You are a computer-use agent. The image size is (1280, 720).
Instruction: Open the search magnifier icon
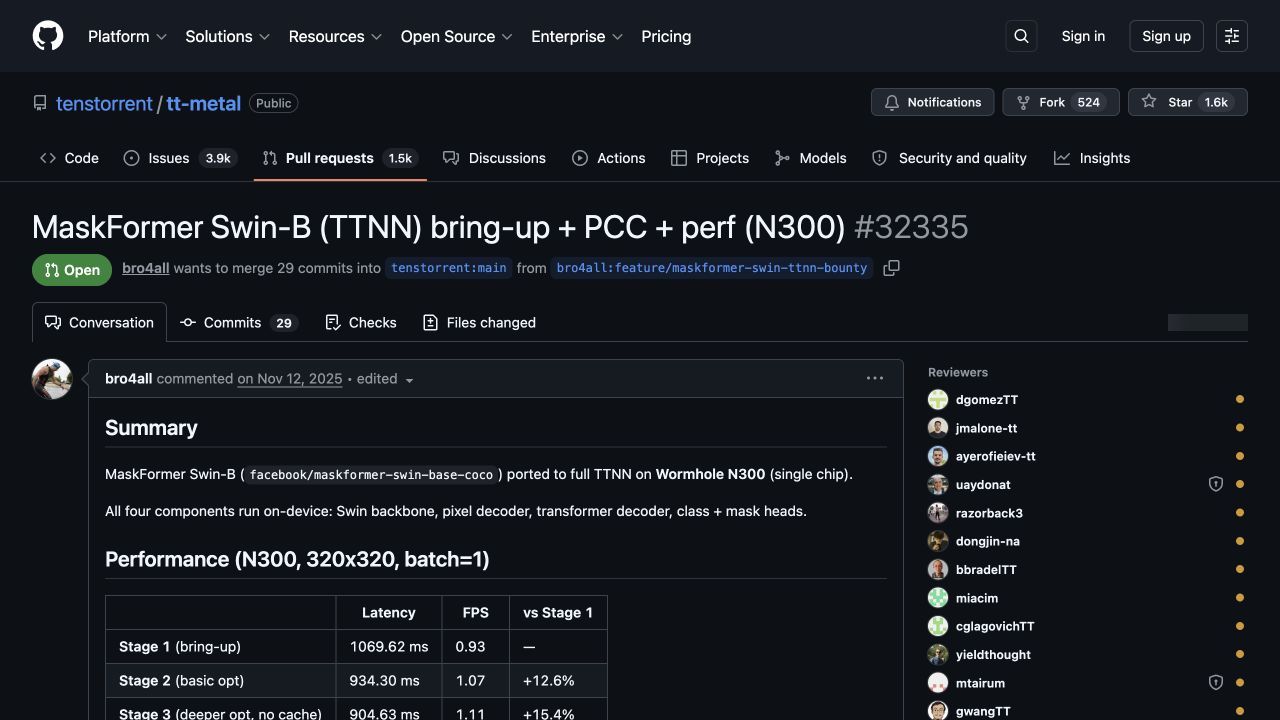click(x=1021, y=36)
